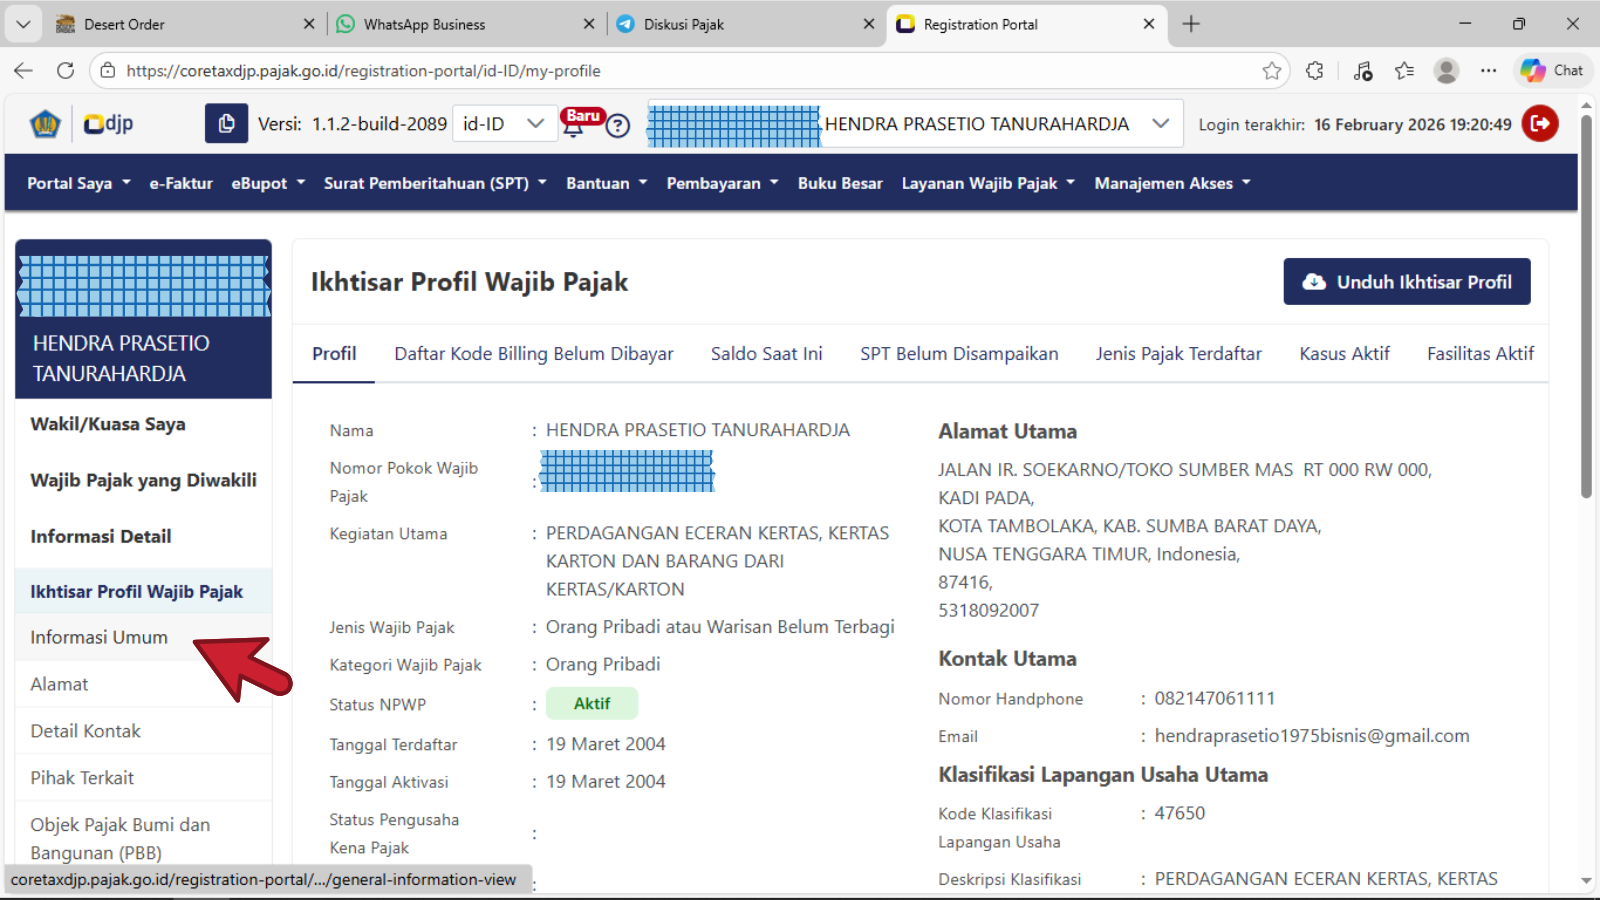Open the Surat Pemberitahuan (SPT) menu

click(435, 183)
